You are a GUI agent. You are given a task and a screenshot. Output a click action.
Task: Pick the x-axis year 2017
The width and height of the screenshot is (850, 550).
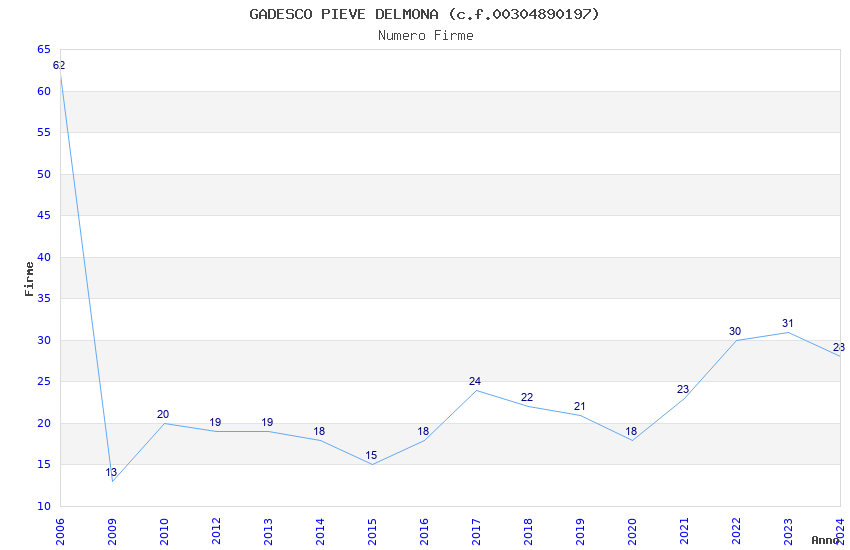476,531
